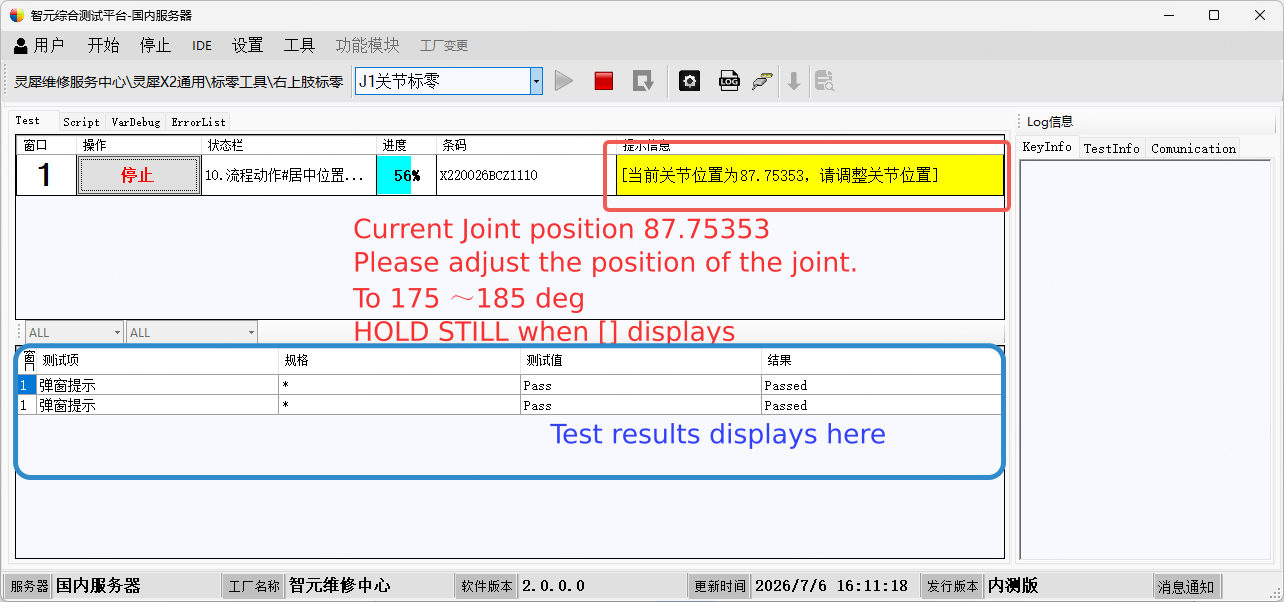The width and height of the screenshot is (1284, 602).
Task: Click the 测试值 column header
Action: [x=641, y=360]
